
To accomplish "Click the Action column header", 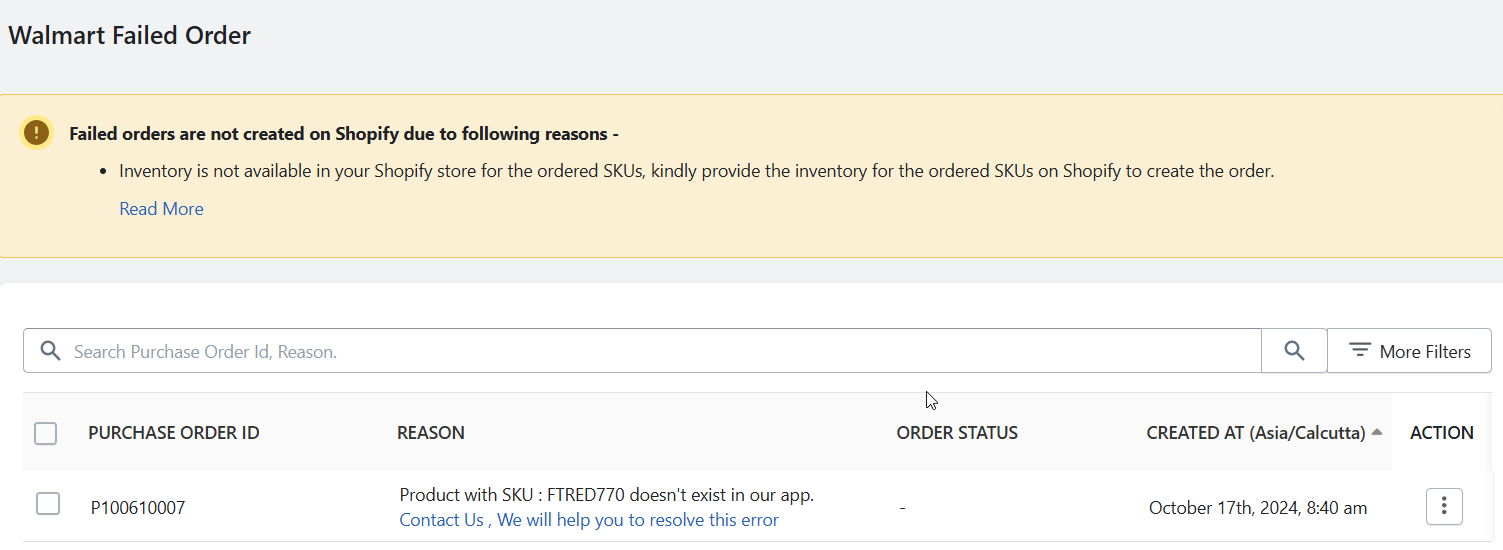I will click(x=1442, y=433).
